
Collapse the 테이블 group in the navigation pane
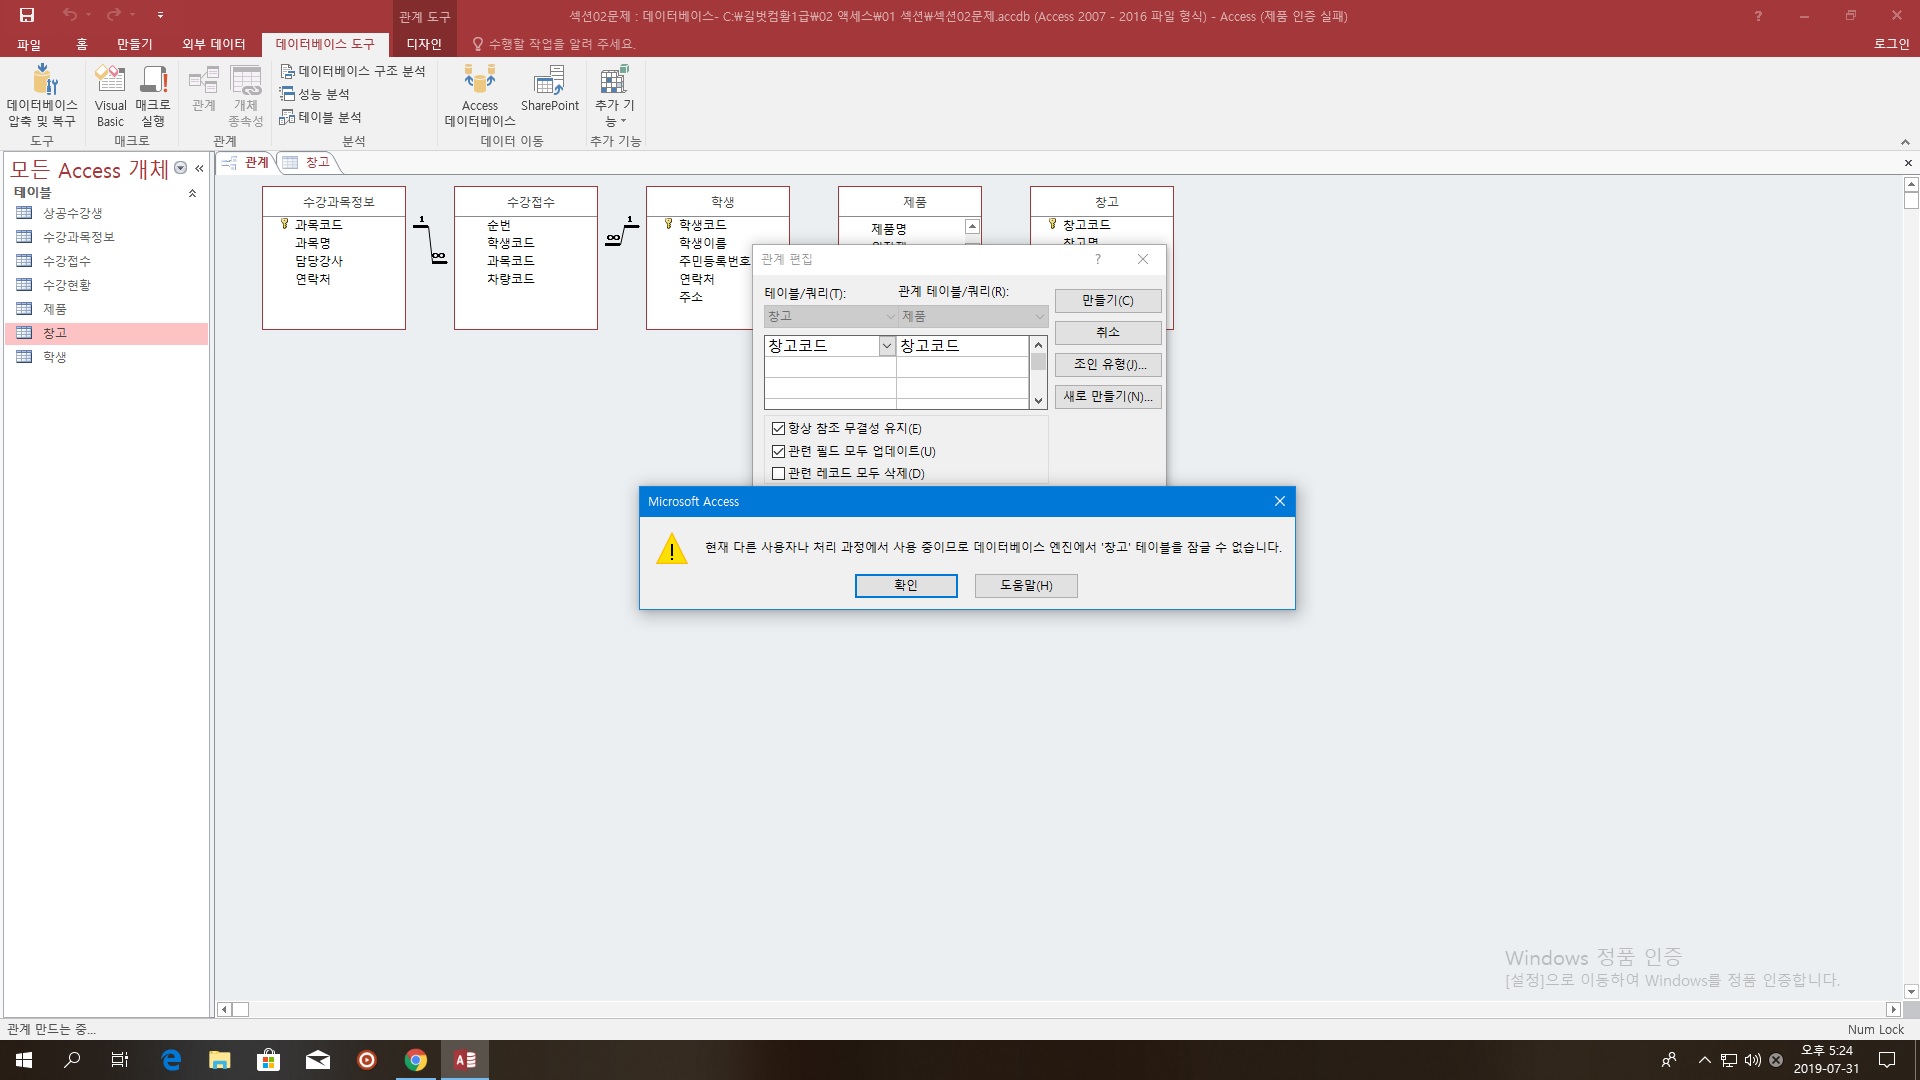point(192,193)
